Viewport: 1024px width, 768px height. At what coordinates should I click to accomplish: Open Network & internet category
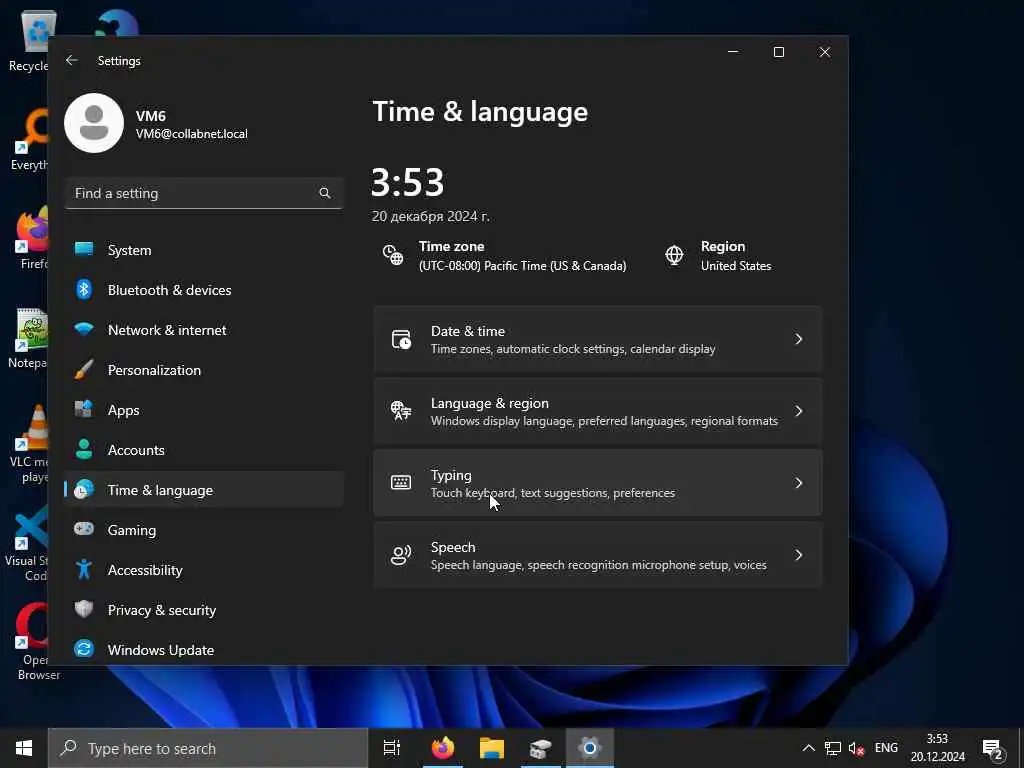click(204, 330)
